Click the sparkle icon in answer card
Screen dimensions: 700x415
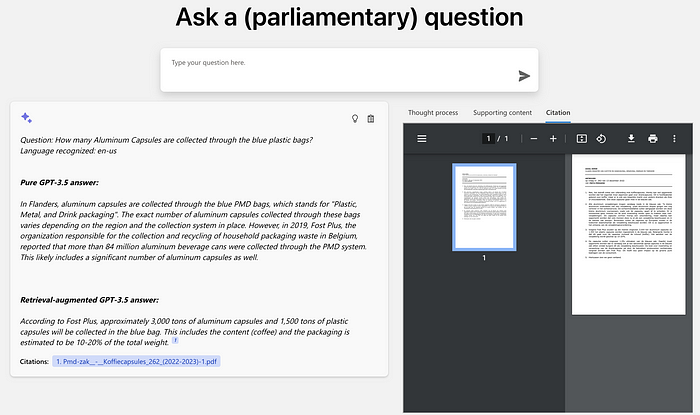tap(27, 118)
